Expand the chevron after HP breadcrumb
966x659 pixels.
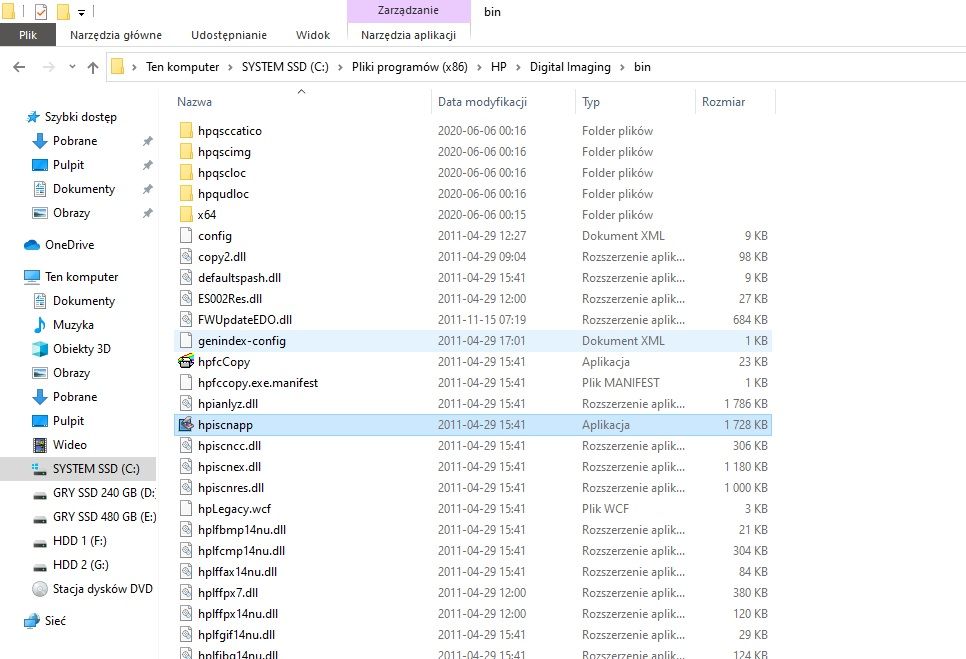[x=518, y=67]
